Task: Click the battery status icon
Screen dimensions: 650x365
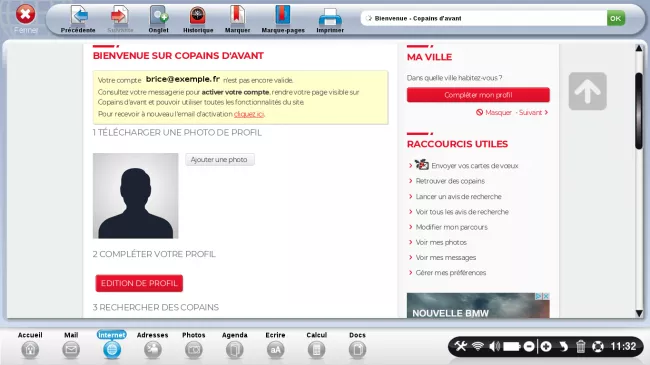Action: 512,346
